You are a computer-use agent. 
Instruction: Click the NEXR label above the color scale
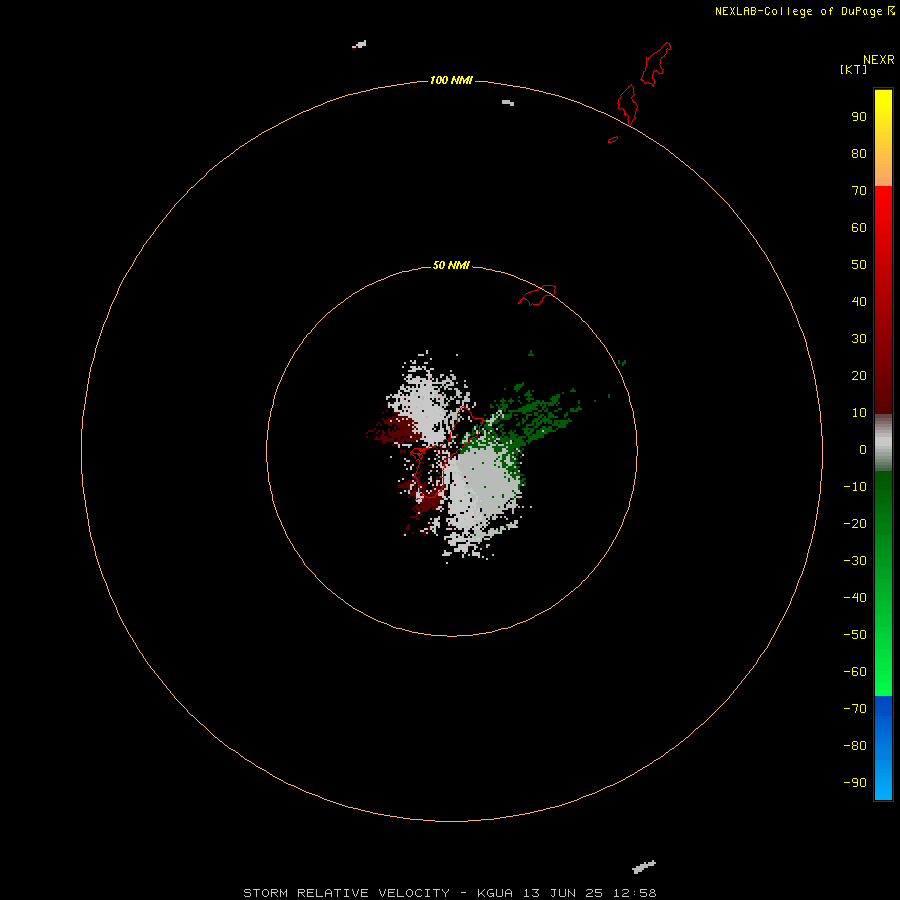coord(878,60)
